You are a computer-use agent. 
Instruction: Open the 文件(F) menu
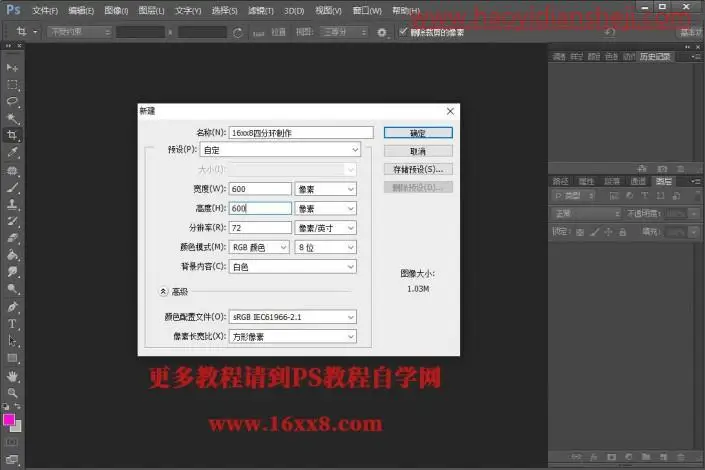click(45, 10)
